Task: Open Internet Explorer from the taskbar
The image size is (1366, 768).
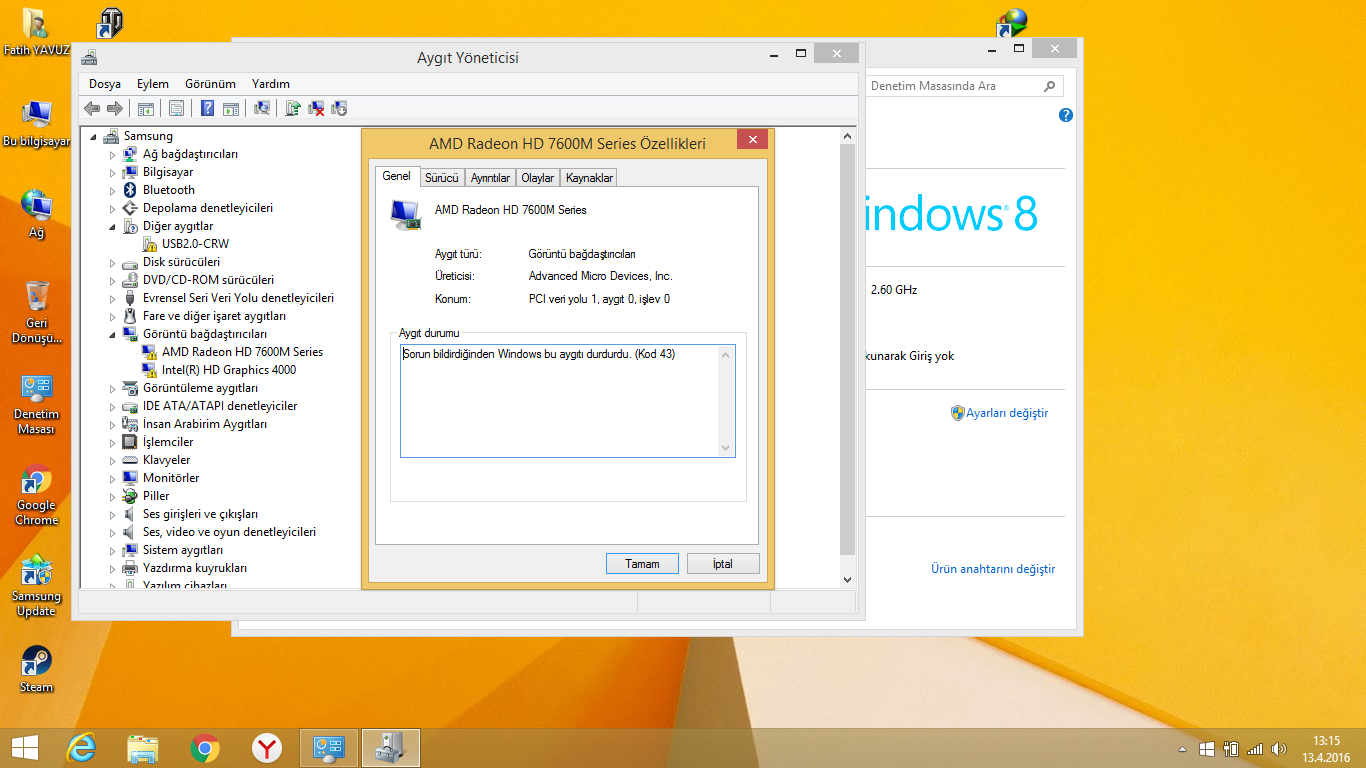Action: point(81,748)
